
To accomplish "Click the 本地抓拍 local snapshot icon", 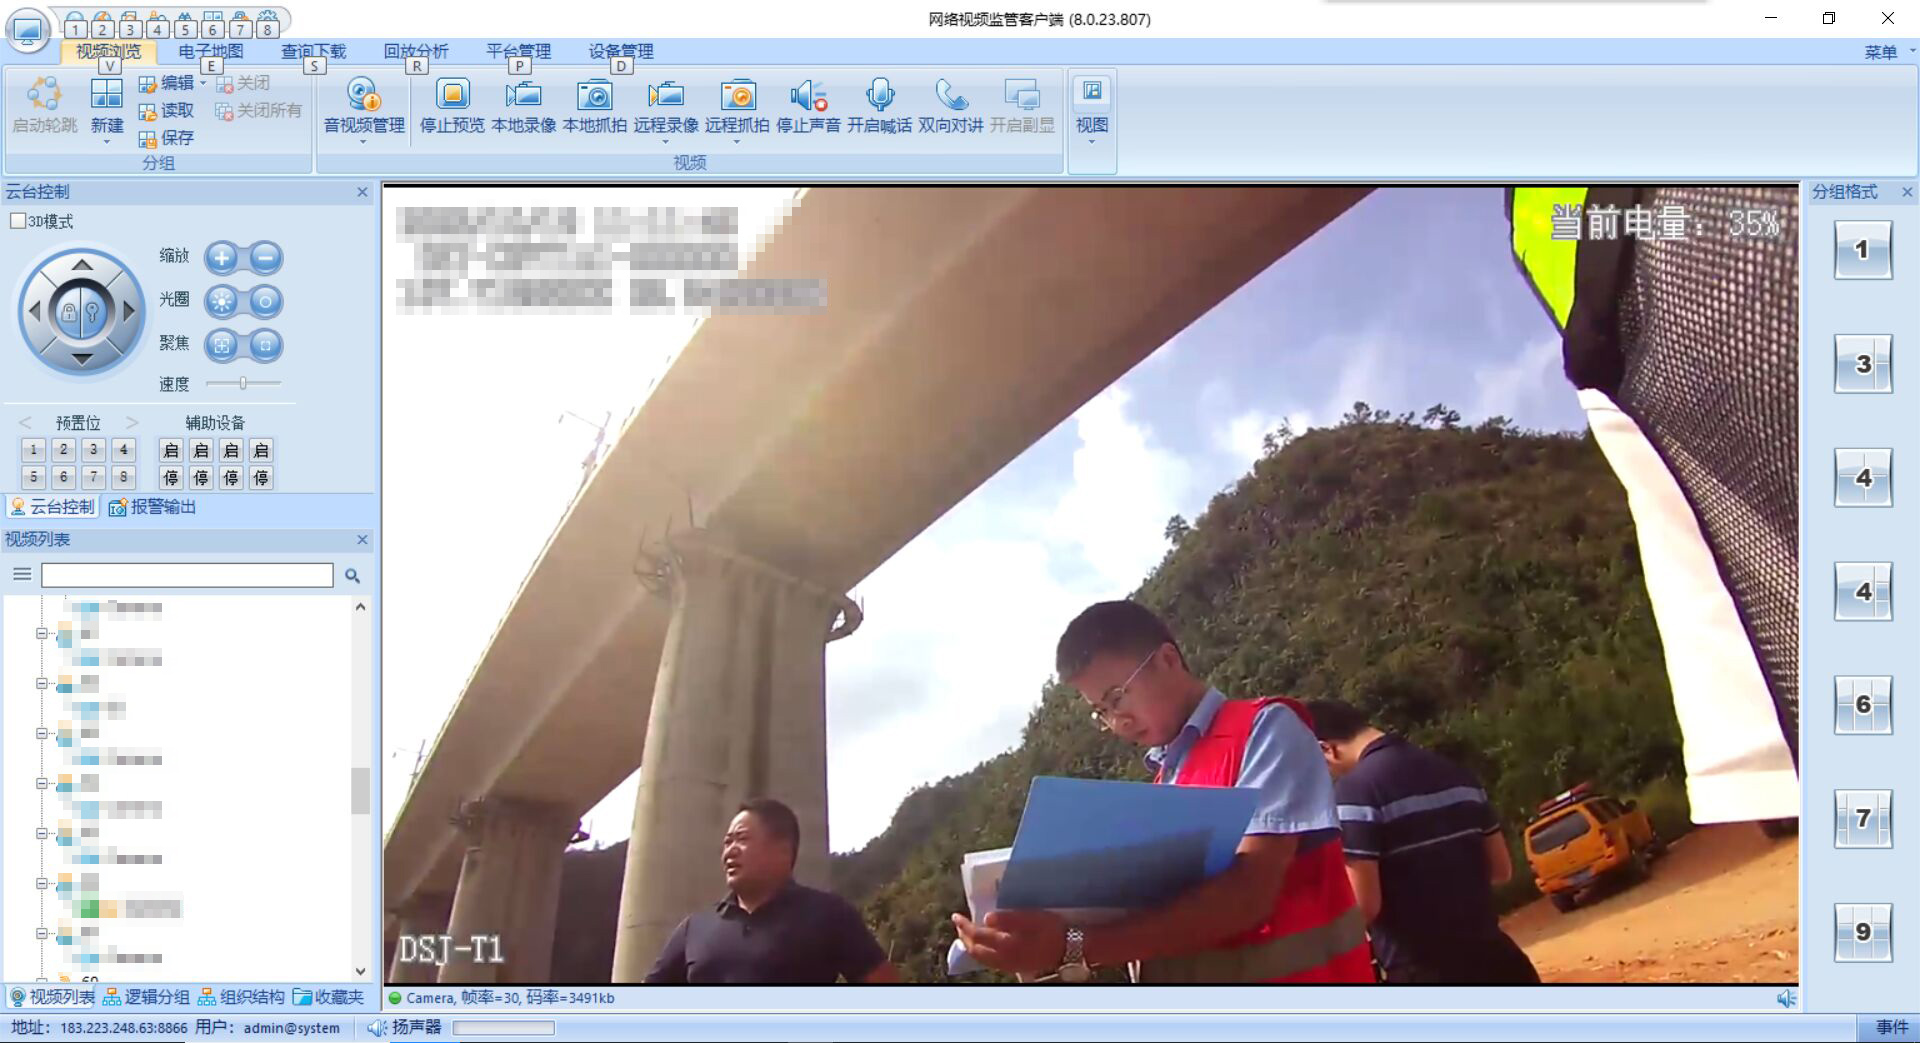I will pos(594,96).
